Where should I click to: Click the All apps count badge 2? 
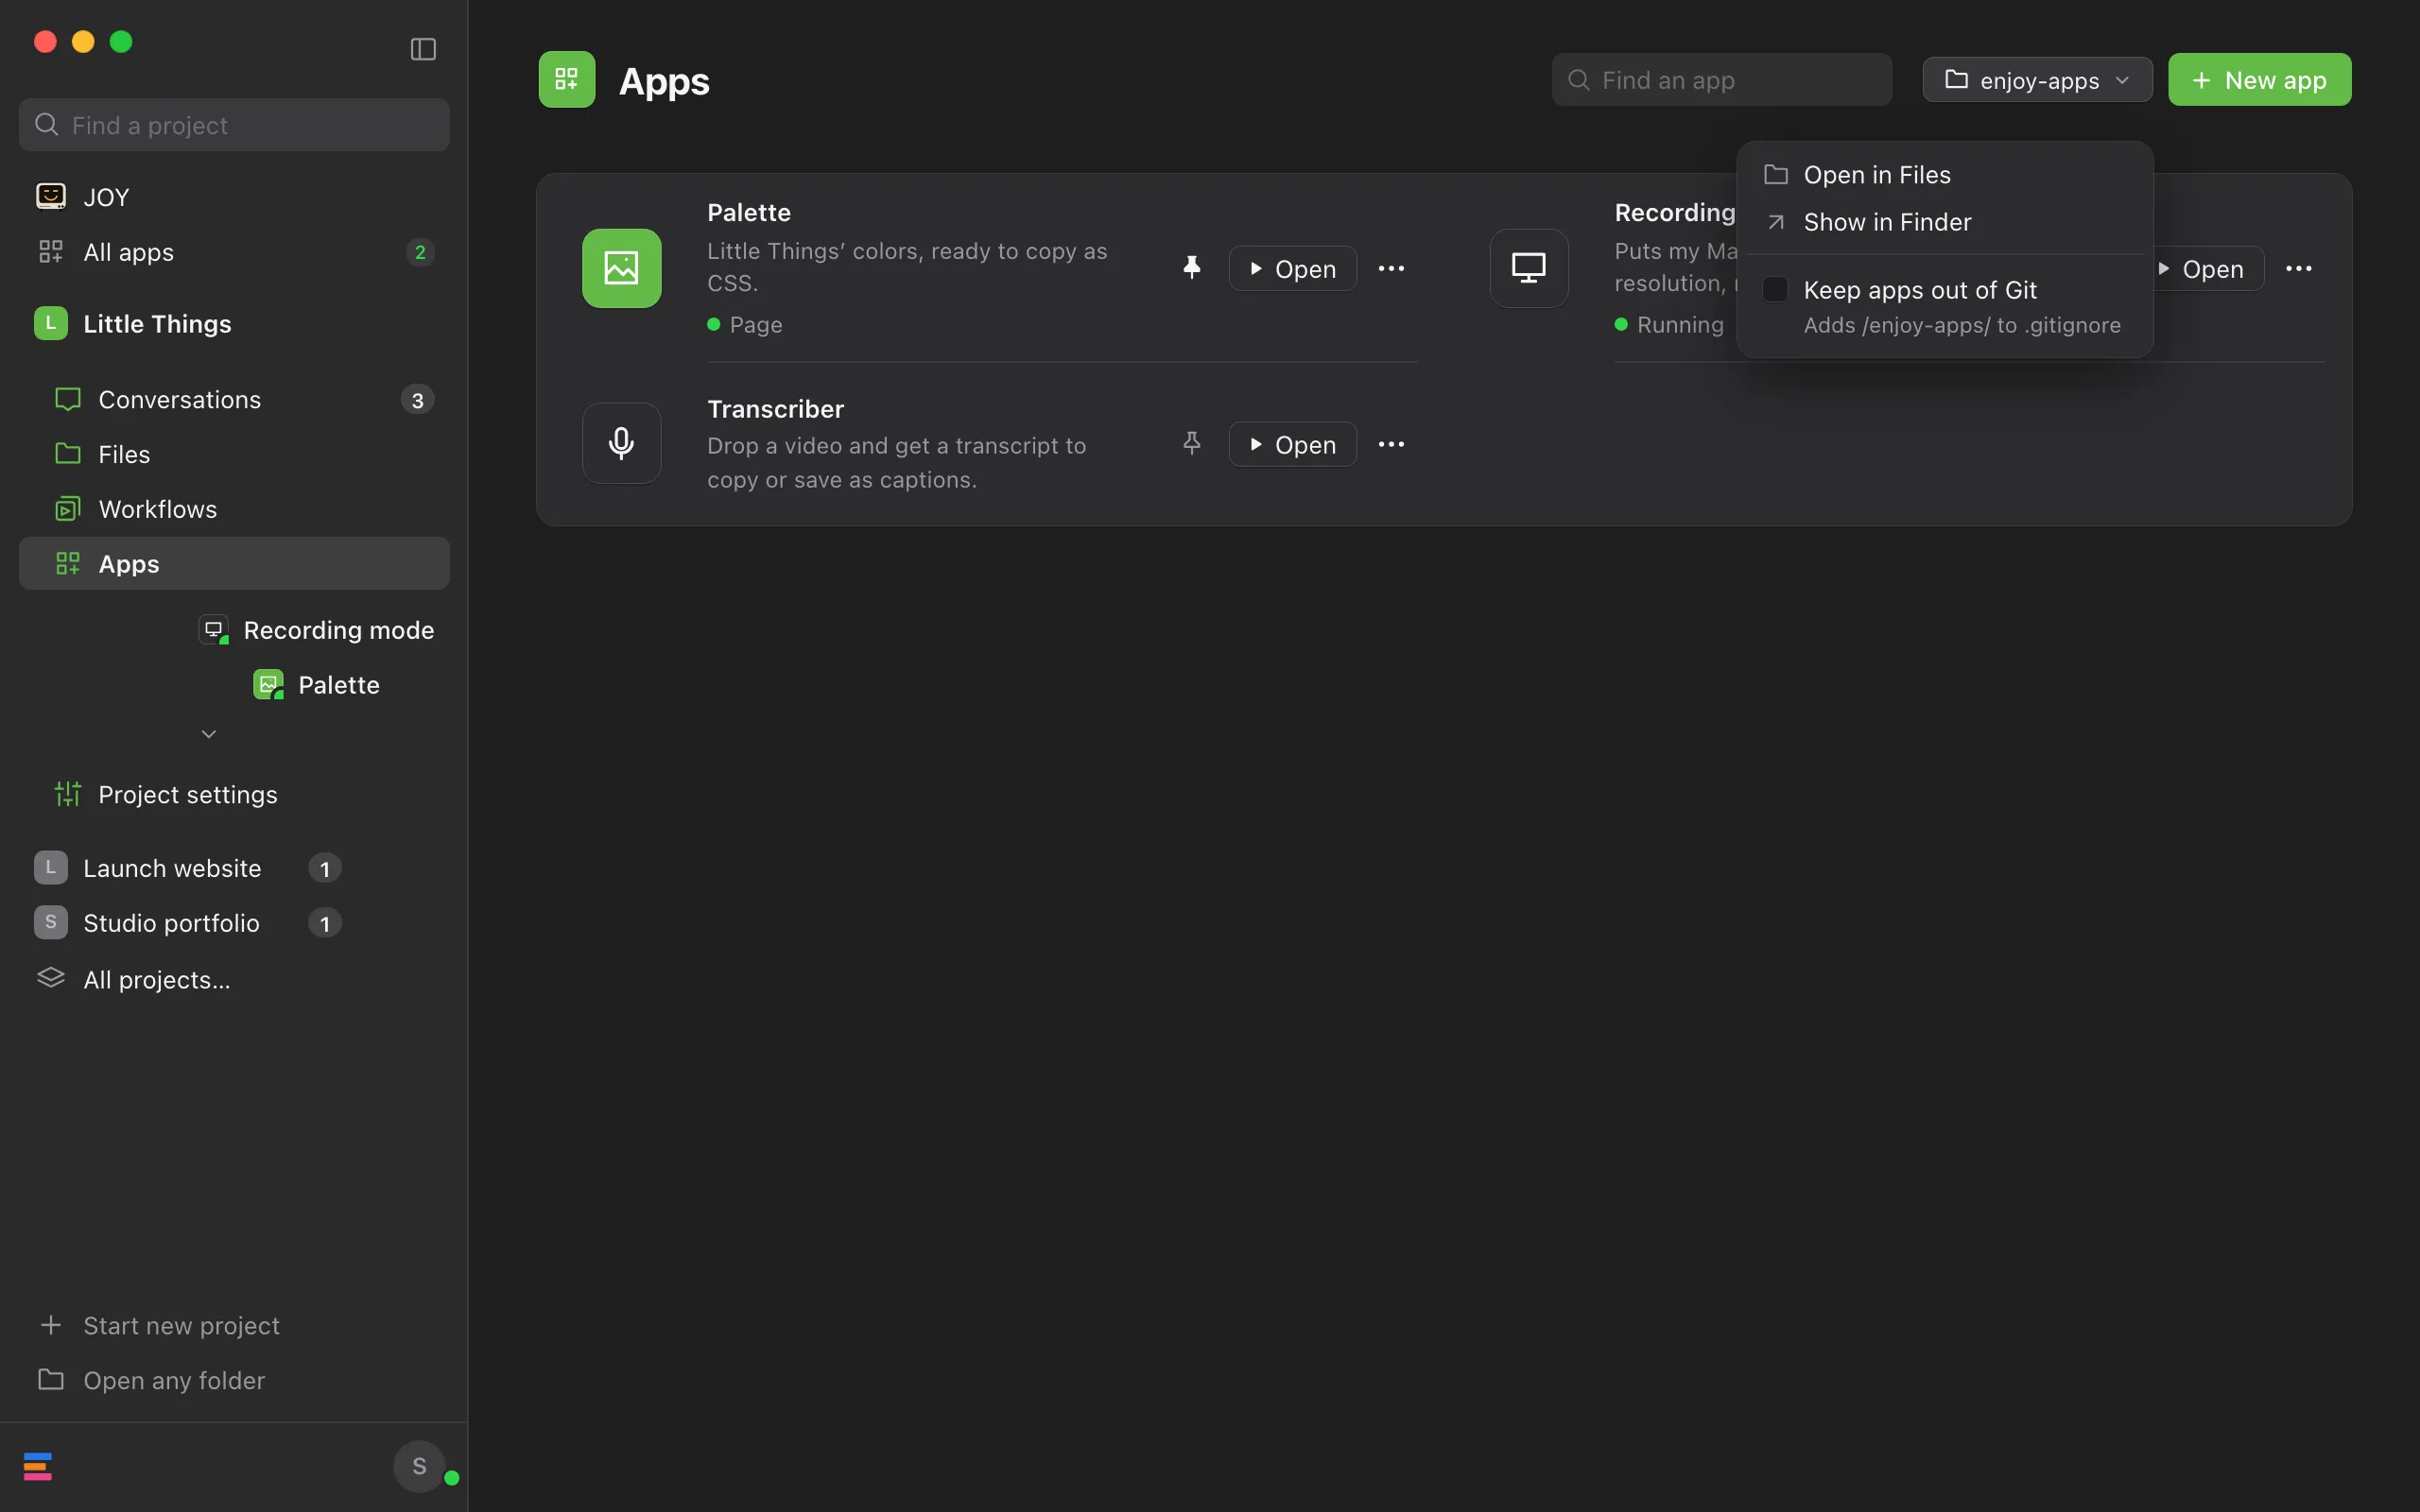click(420, 252)
